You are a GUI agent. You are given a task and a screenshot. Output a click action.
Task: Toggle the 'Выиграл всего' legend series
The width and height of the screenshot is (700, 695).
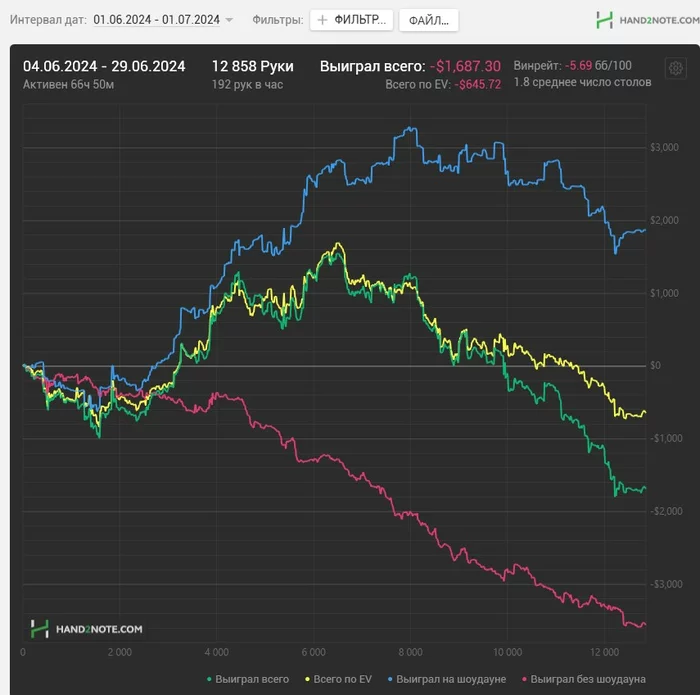(x=252, y=679)
